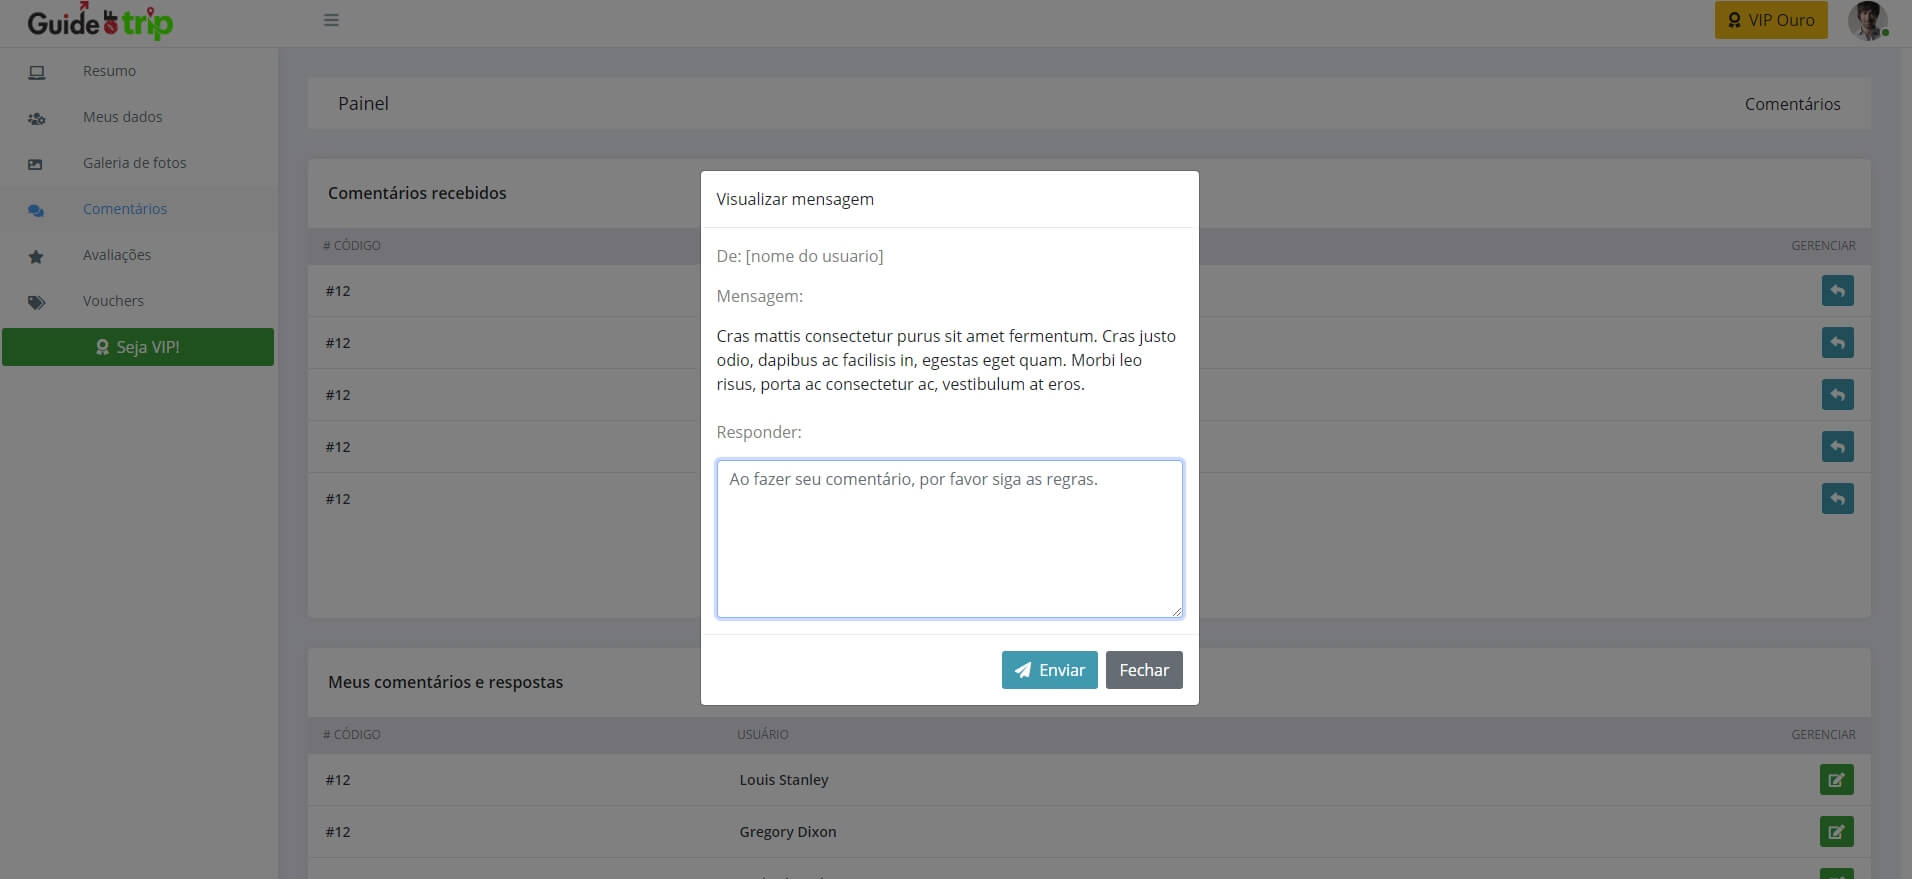Reply to the second received comment #12

1837,343
